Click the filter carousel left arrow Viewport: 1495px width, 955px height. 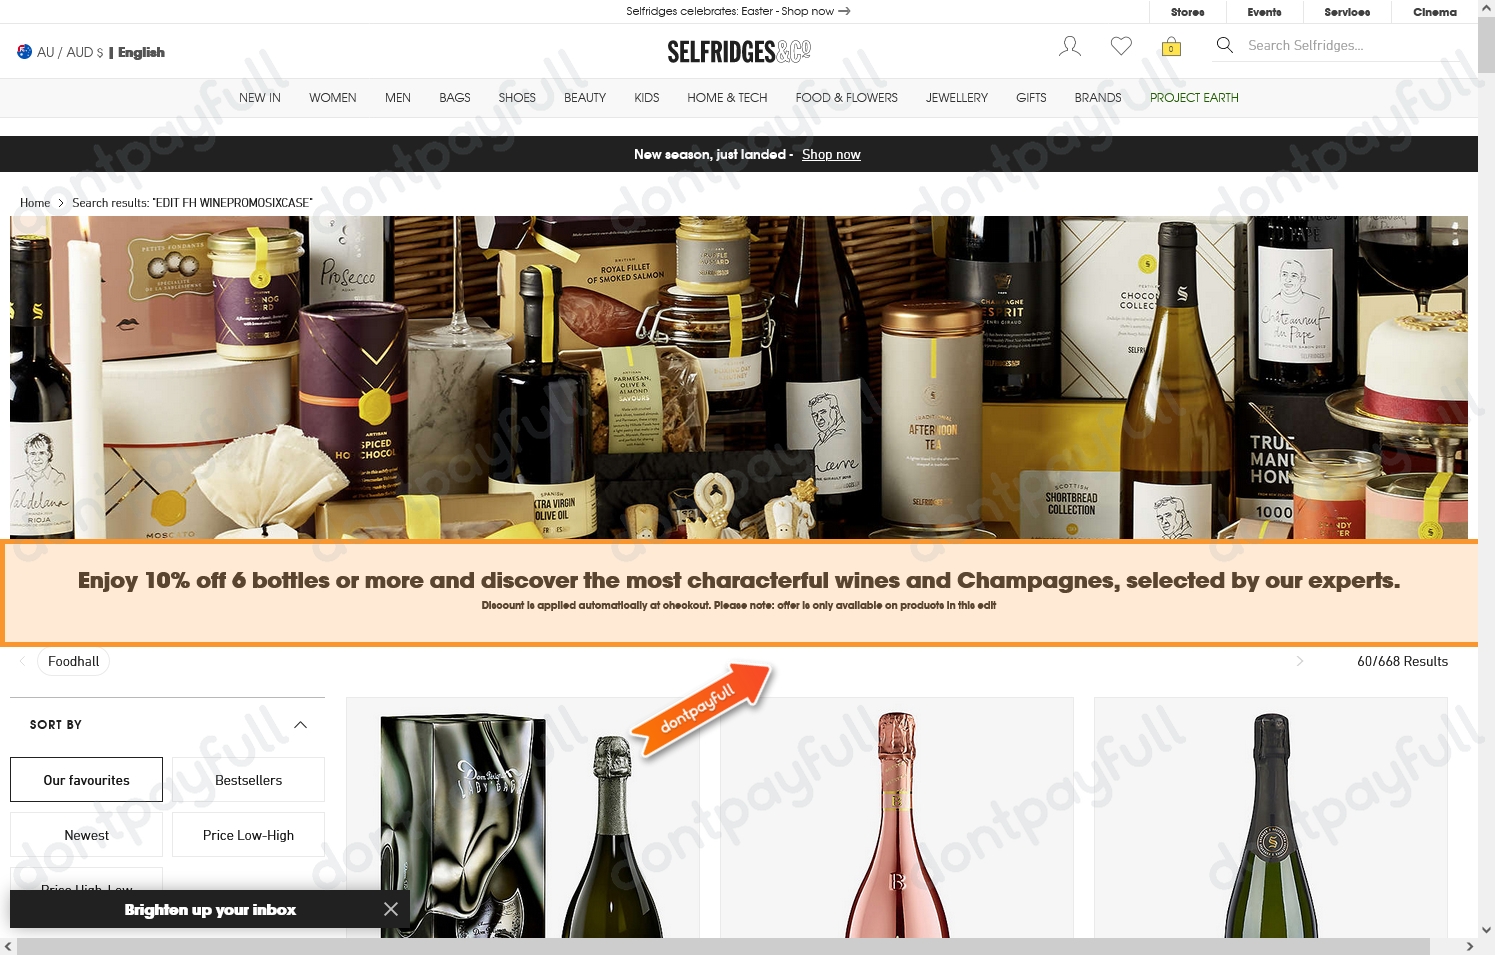coord(22,661)
